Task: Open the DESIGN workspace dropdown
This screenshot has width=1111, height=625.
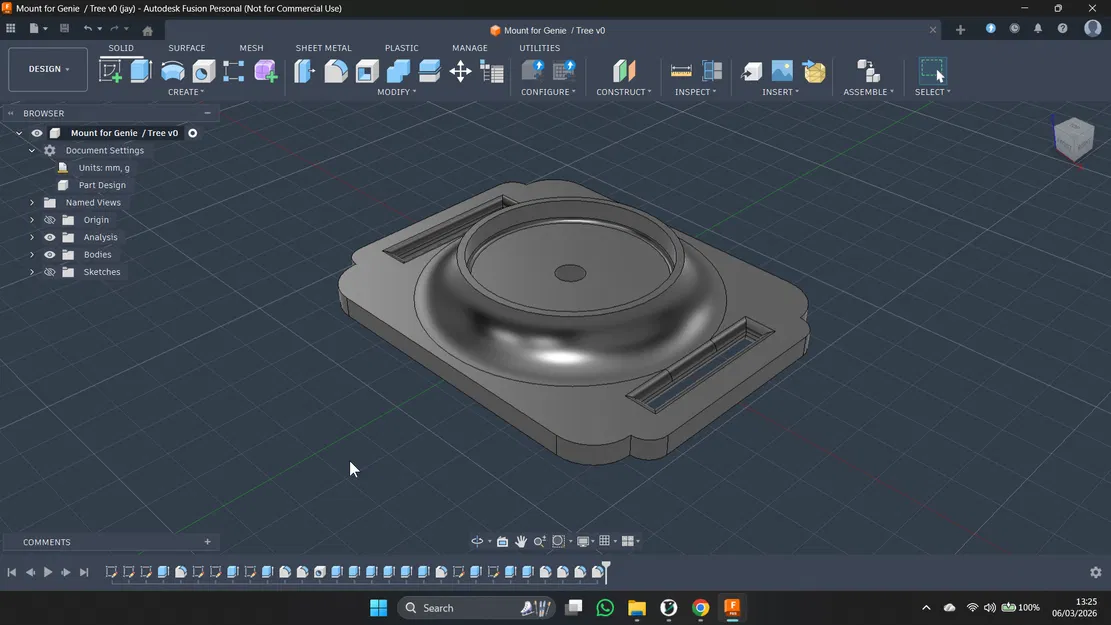Action: coord(48,69)
